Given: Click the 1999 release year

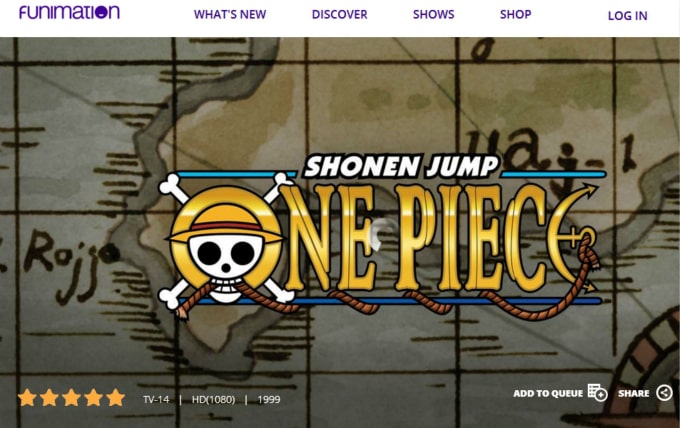Looking at the screenshot, I should (x=269, y=399).
